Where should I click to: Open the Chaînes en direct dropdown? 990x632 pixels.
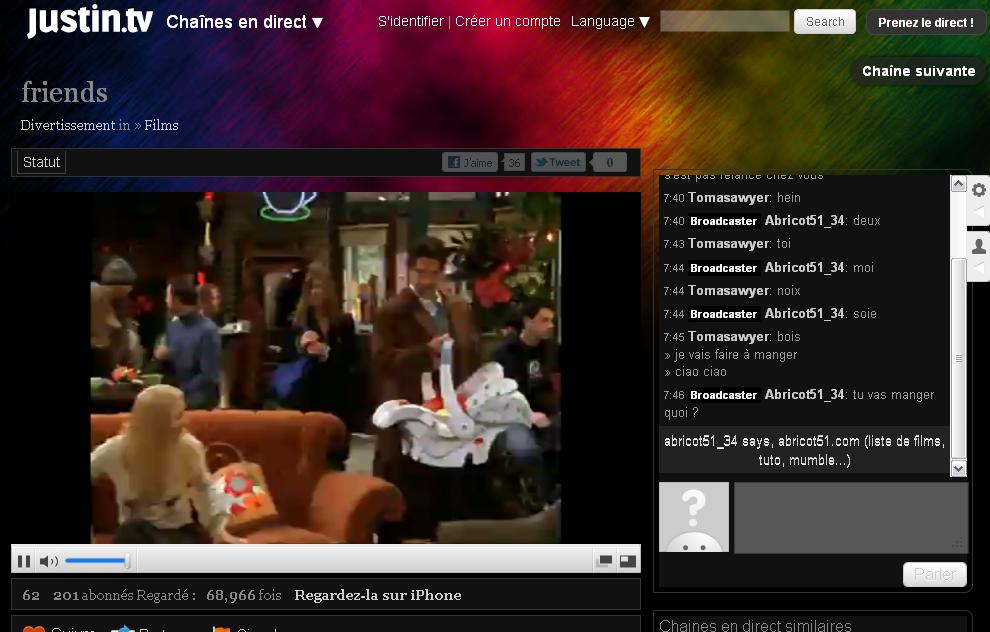coord(244,22)
